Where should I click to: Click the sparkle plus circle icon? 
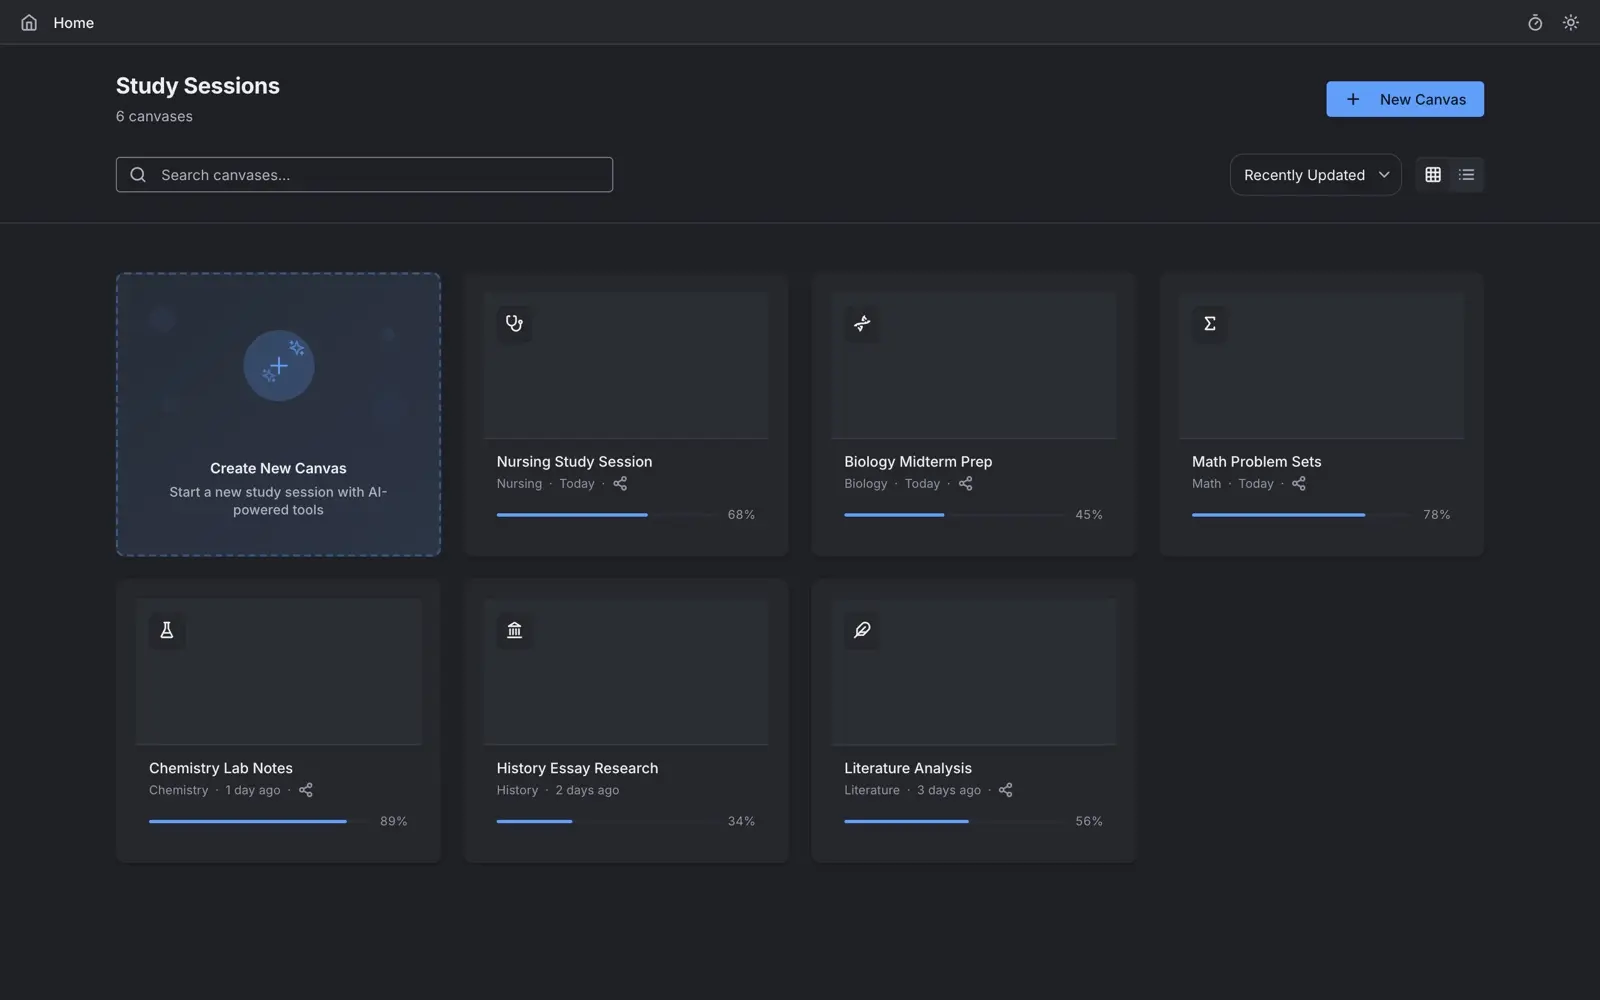click(x=279, y=366)
